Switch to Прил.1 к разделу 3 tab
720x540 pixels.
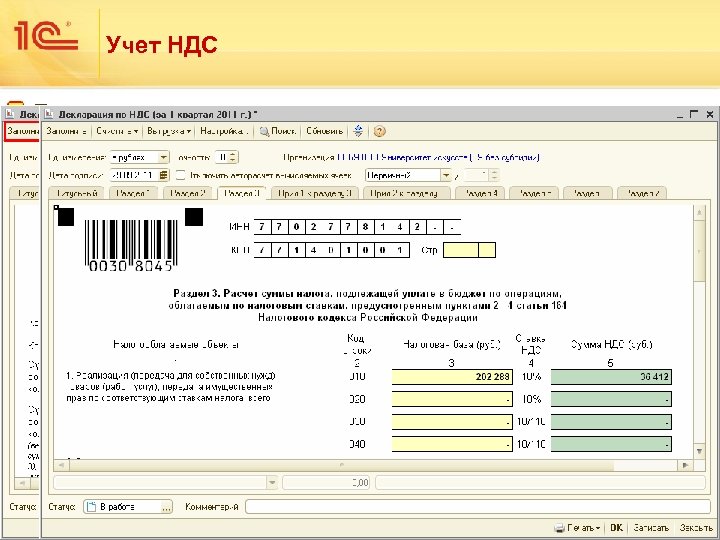point(315,193)
